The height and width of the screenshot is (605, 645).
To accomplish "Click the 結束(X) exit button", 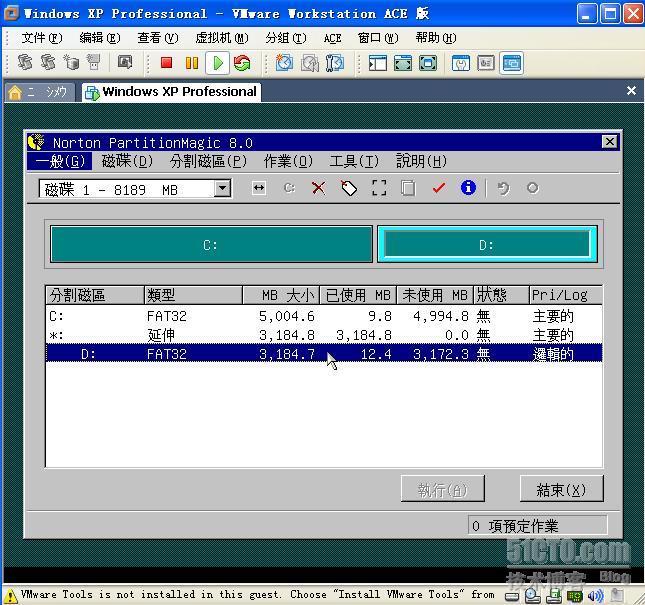I will 561,489.
